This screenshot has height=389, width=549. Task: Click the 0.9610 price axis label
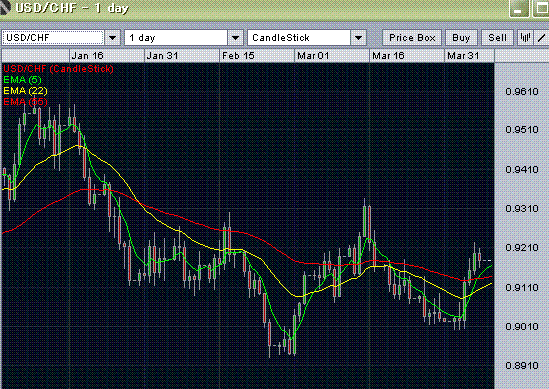coord(522,92)
